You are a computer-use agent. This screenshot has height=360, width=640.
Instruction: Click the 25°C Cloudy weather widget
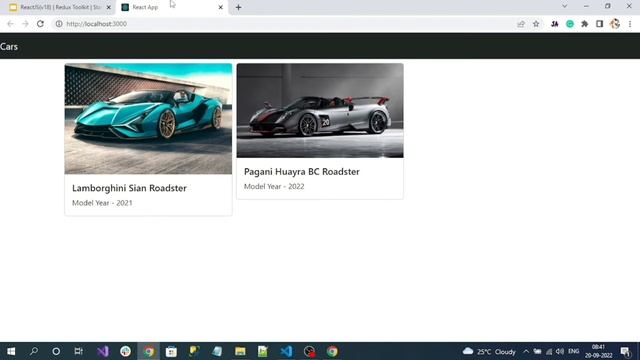pyautogui.click(x=489, y=351)
